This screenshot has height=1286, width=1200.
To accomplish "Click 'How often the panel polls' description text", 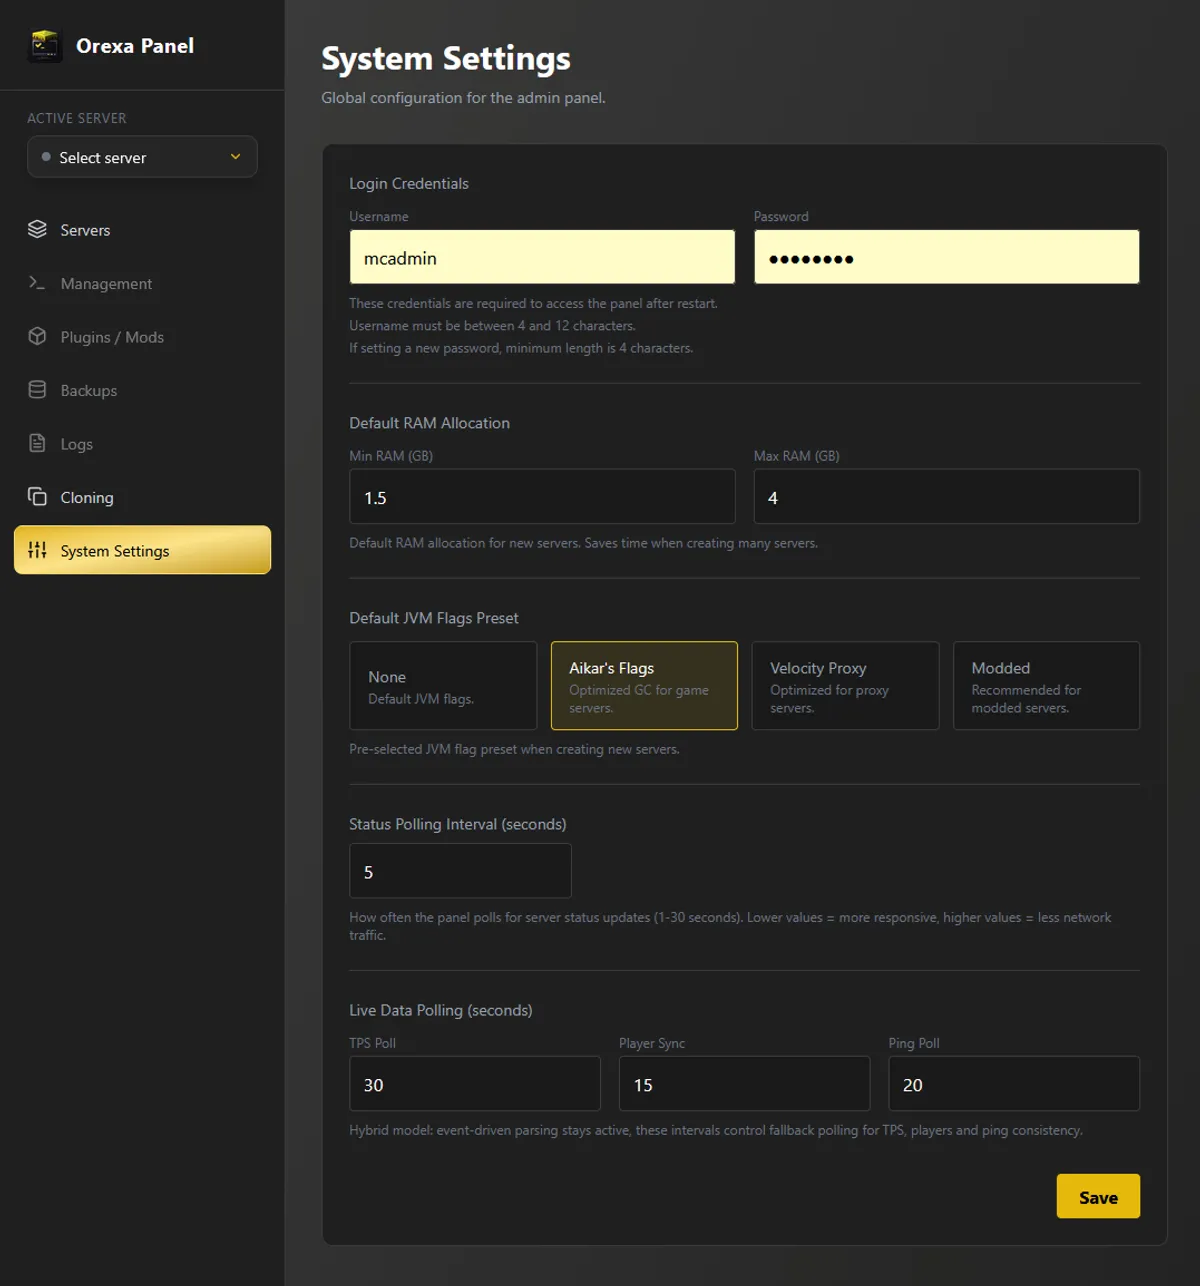I will (x=730, y=926).
